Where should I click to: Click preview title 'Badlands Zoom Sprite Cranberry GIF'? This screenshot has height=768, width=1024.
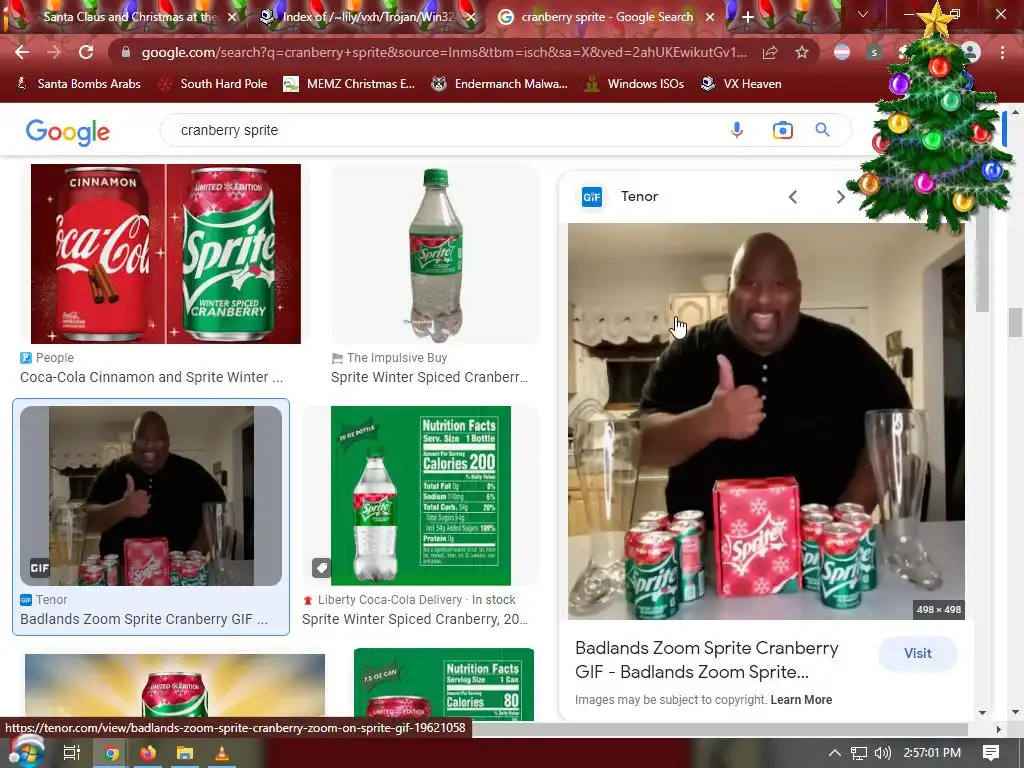707,660
